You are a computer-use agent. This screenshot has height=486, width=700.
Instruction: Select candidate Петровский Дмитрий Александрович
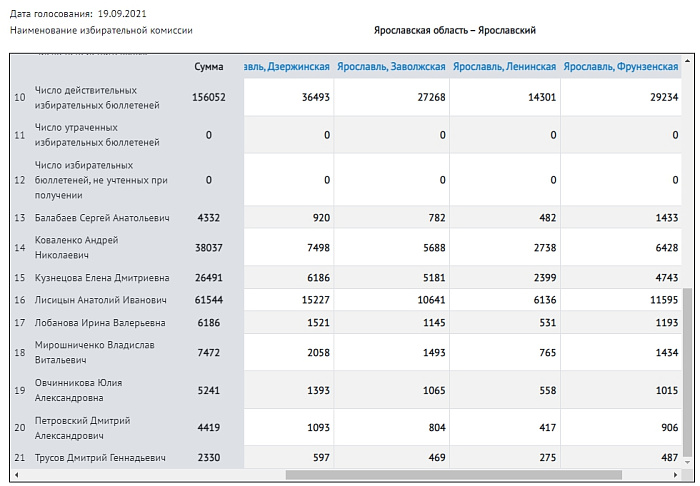[x=83, y=428]
